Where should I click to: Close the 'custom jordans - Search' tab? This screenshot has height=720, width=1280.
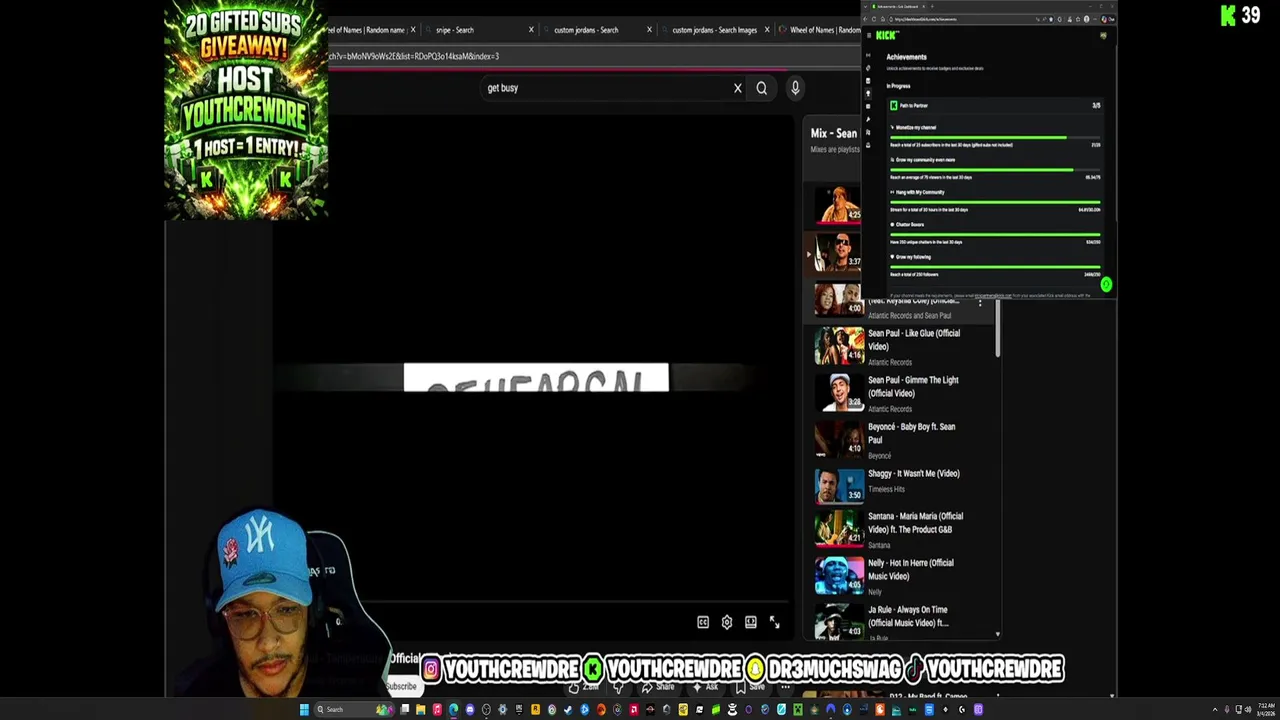[649, 30]
